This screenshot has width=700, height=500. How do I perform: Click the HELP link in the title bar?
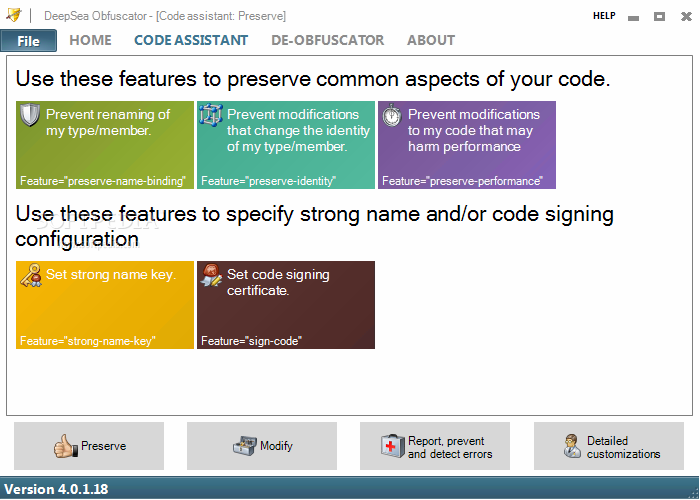click(604, 16)
